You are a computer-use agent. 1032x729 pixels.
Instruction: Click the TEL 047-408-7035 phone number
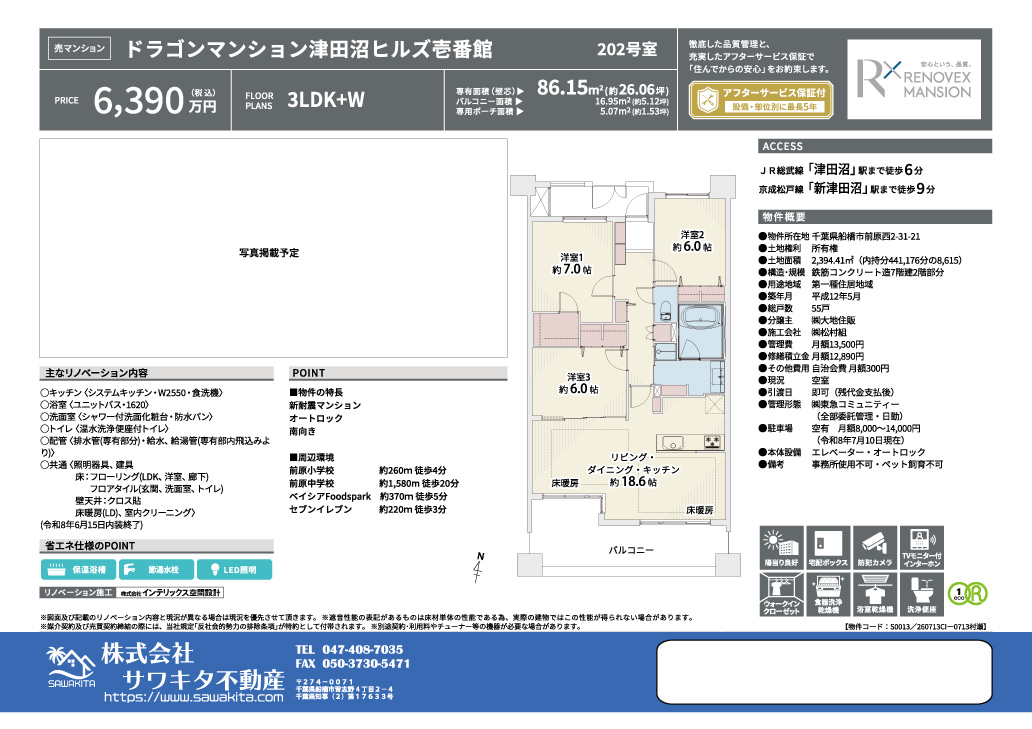tap(349, 649)
